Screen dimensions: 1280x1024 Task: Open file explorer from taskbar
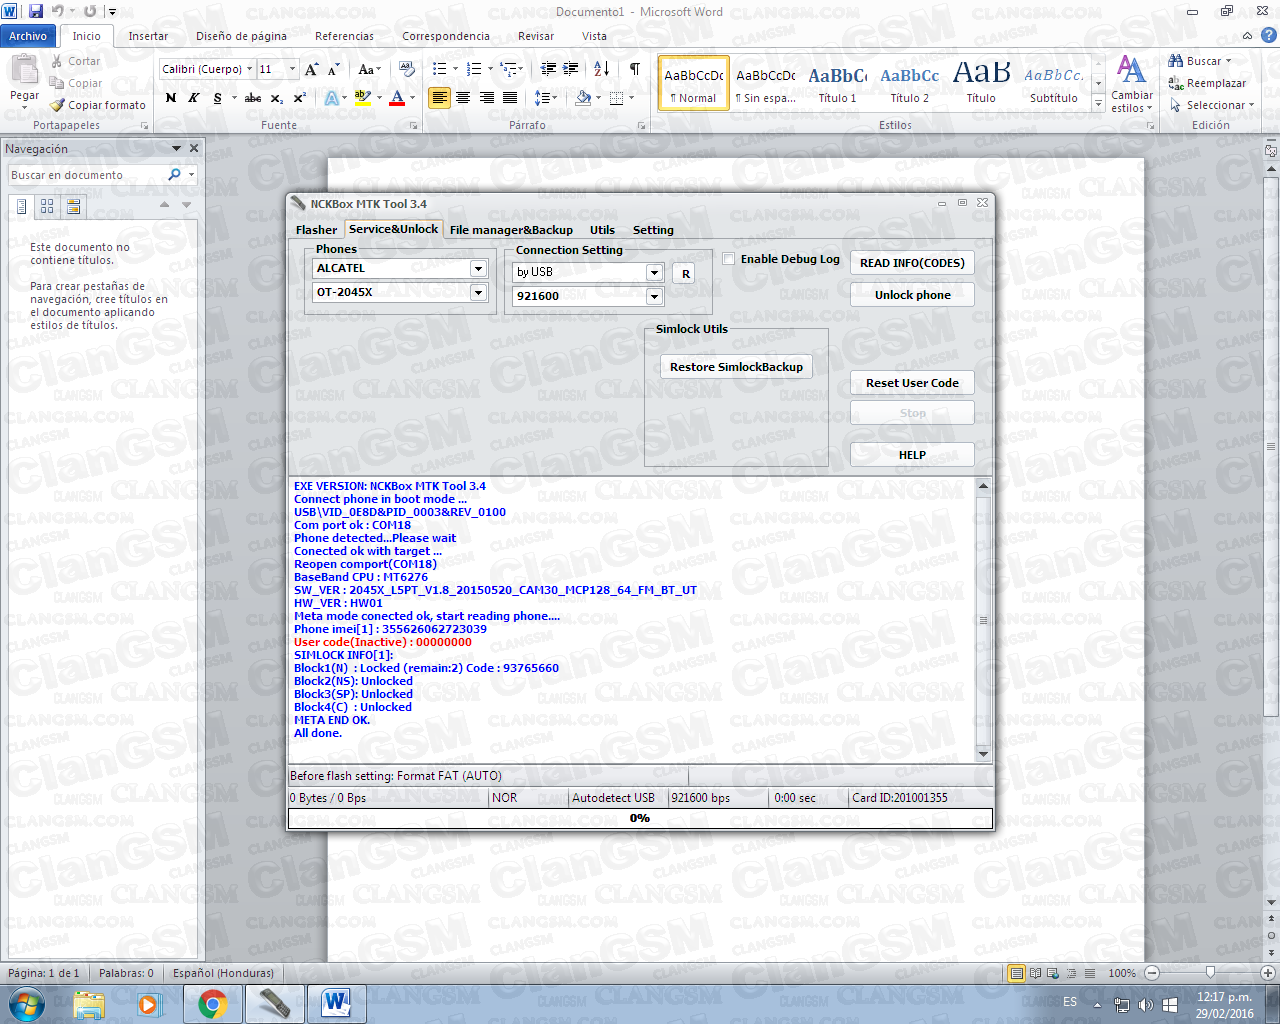pyautogui.click(x=89, y=1004)
